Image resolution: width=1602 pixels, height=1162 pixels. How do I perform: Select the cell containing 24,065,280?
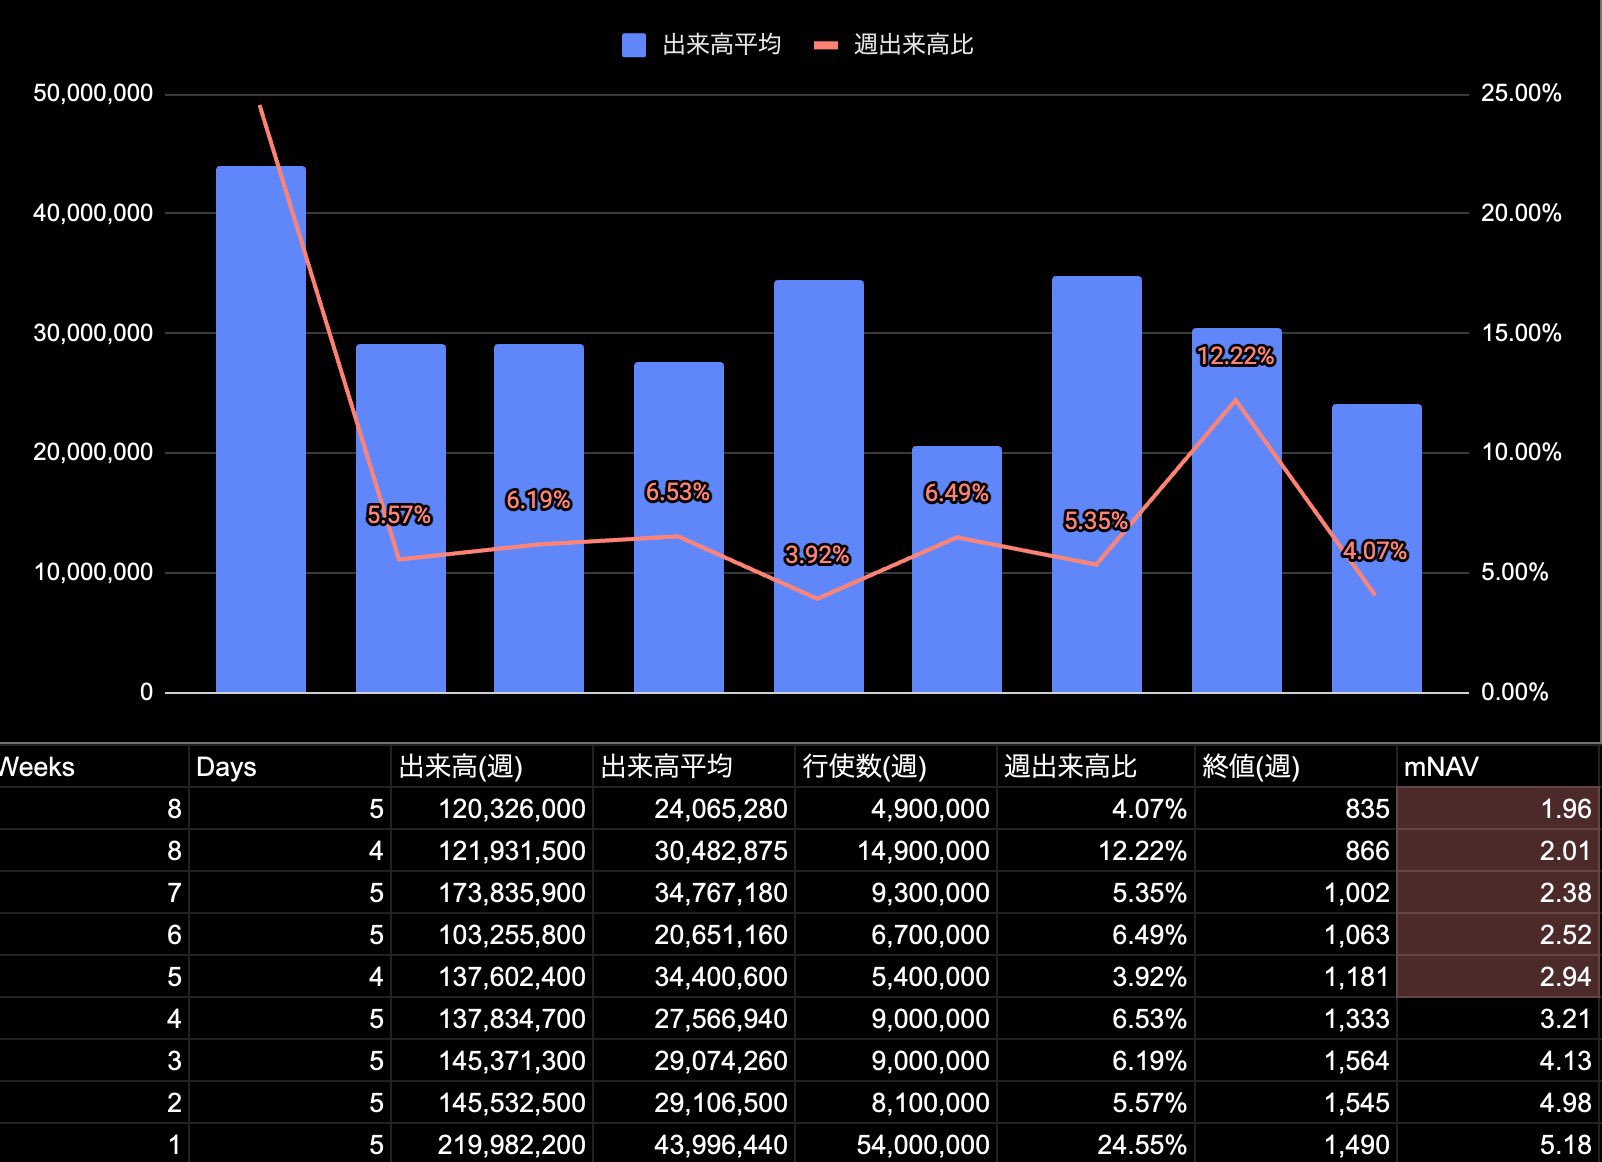[x=694, y=809]
